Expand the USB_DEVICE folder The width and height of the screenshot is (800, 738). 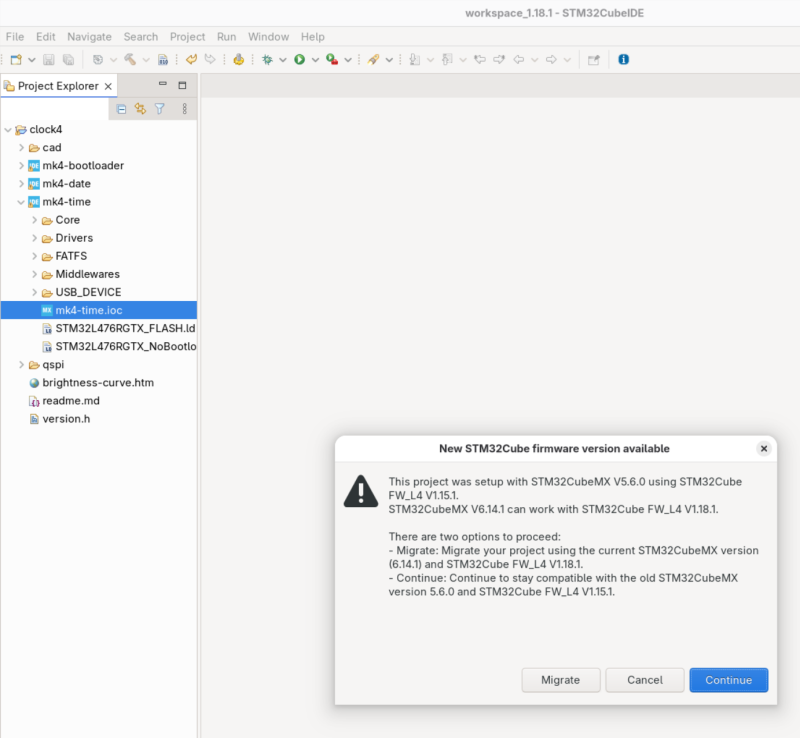(x=34, y=292)
